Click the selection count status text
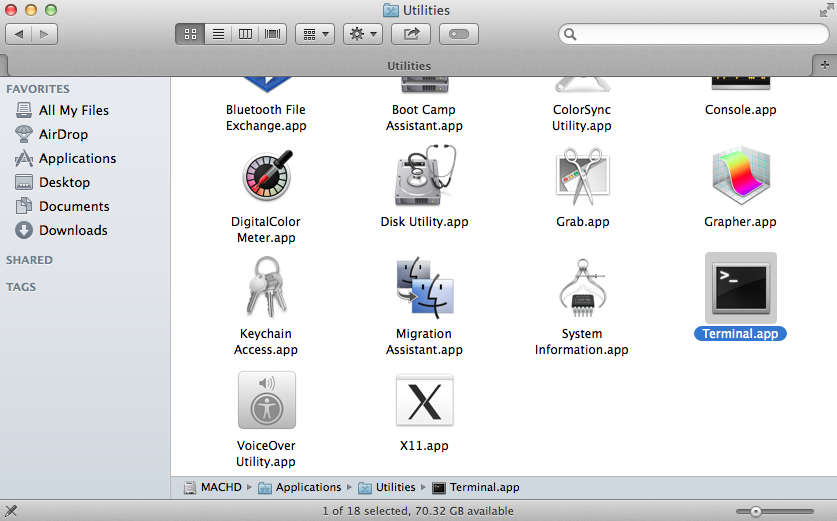 [418, 511]
